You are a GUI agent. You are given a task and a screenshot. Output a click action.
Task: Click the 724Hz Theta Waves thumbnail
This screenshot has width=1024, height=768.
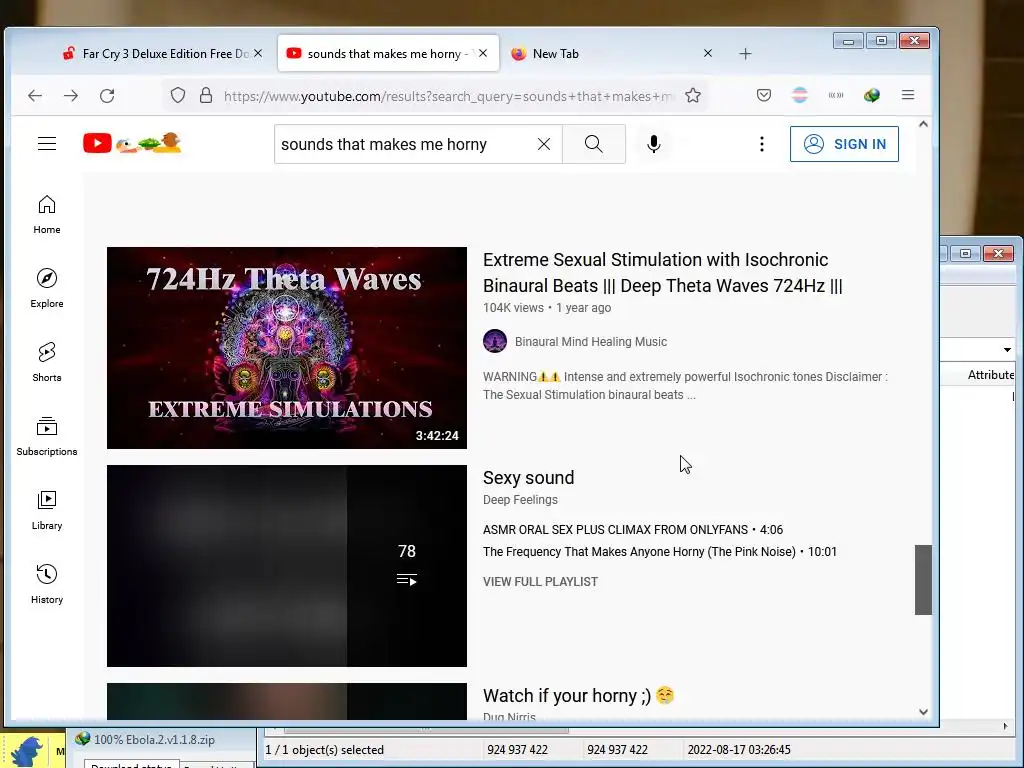tap(287, 348)
